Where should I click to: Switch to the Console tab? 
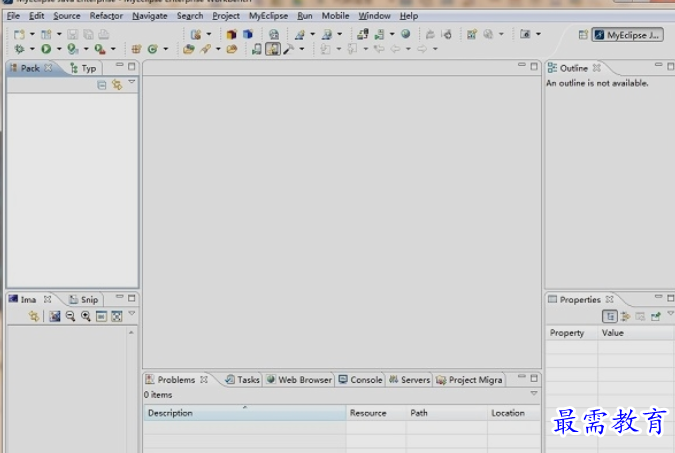(x=361, y=380)
